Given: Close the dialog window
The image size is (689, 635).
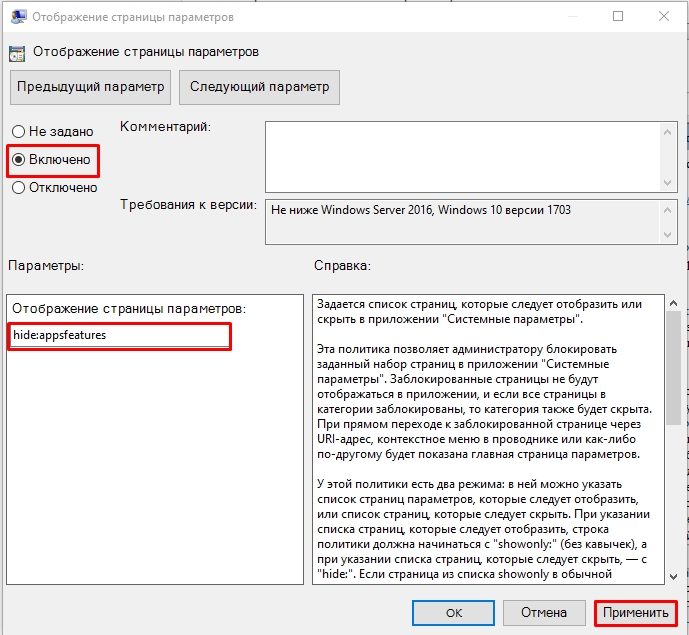Looking at the screenshot, I should coord(664,16).
